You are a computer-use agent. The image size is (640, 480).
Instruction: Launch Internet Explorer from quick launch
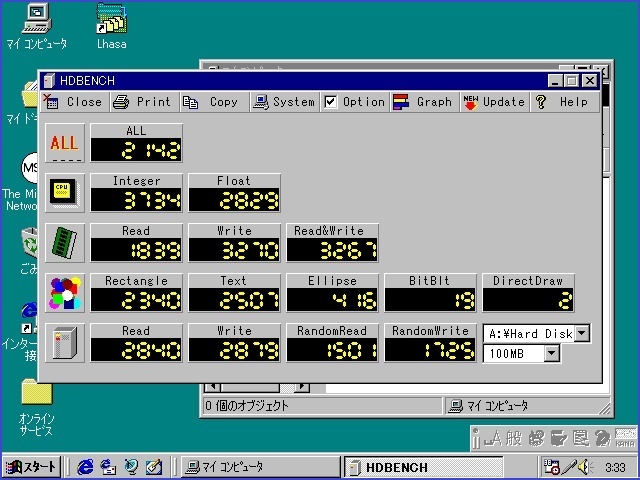(85, 467)
